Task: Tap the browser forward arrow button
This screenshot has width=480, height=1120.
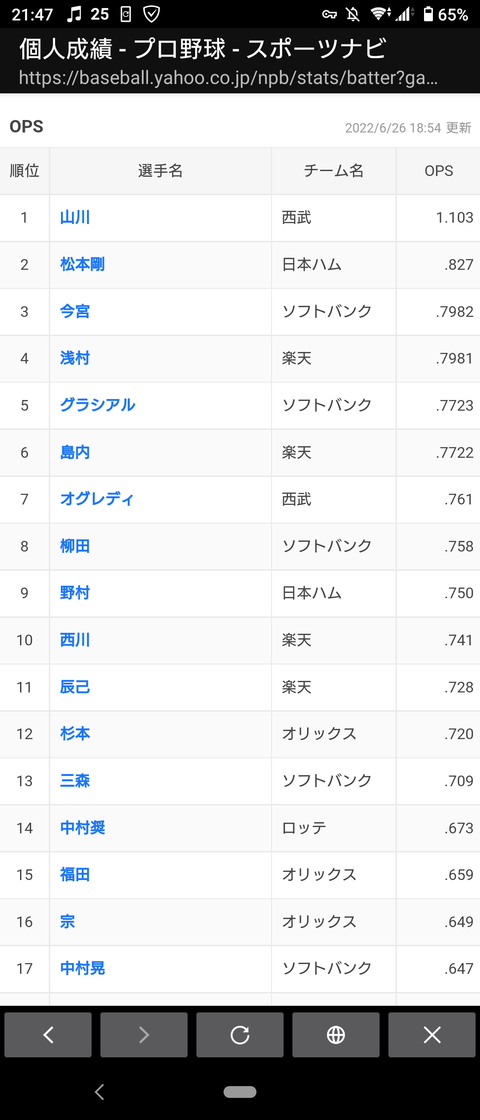Action: [x=144, y=1034]
